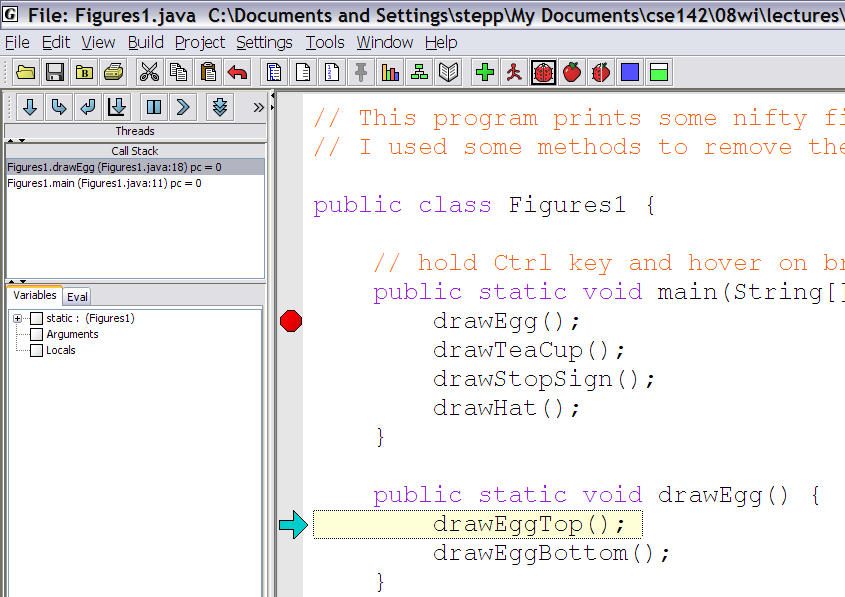This screenshot has height=597, width=845.
Task: Click the Arguments box in Variables
Action: pos(37,335)
